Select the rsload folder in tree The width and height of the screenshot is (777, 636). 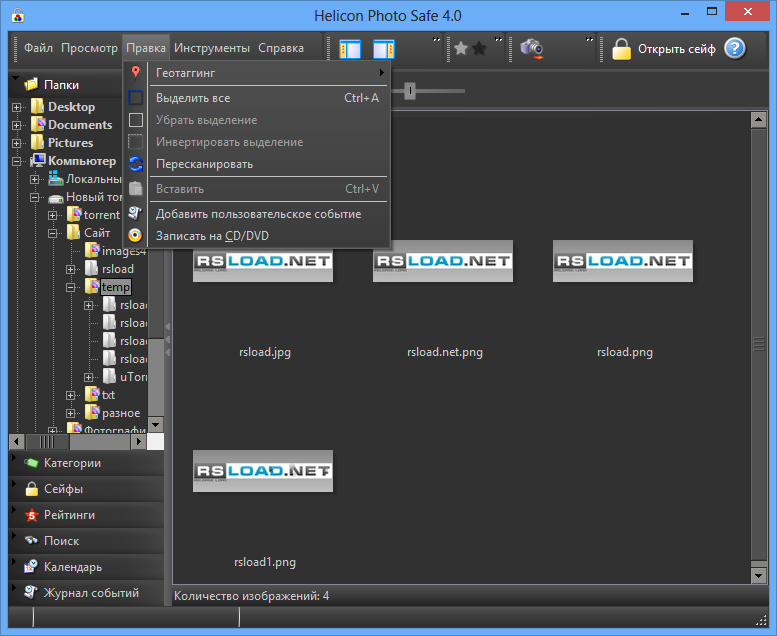(x=117, y=269)
